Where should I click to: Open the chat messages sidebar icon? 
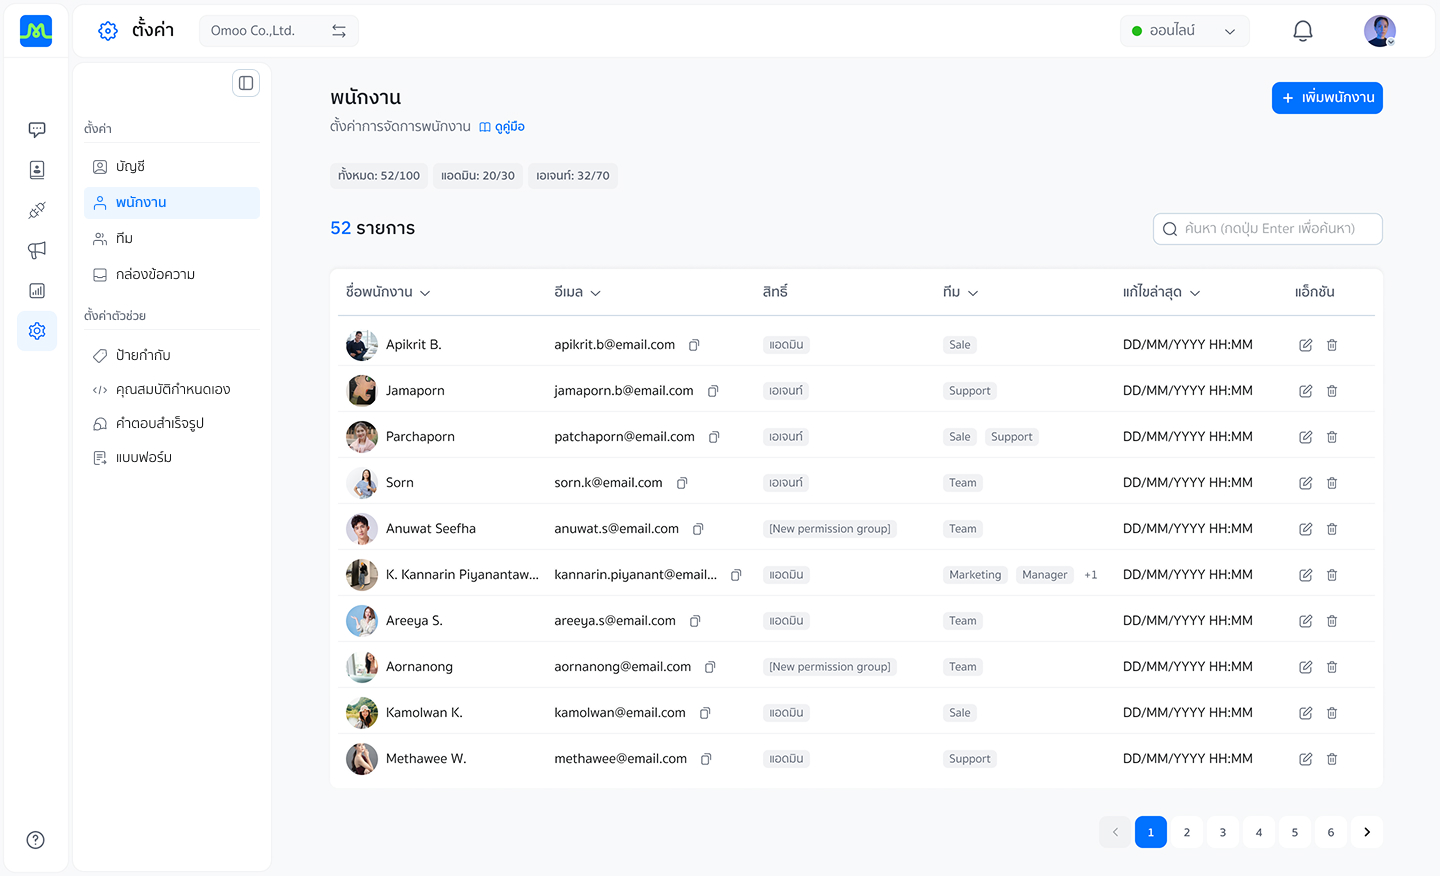point(37,130)
